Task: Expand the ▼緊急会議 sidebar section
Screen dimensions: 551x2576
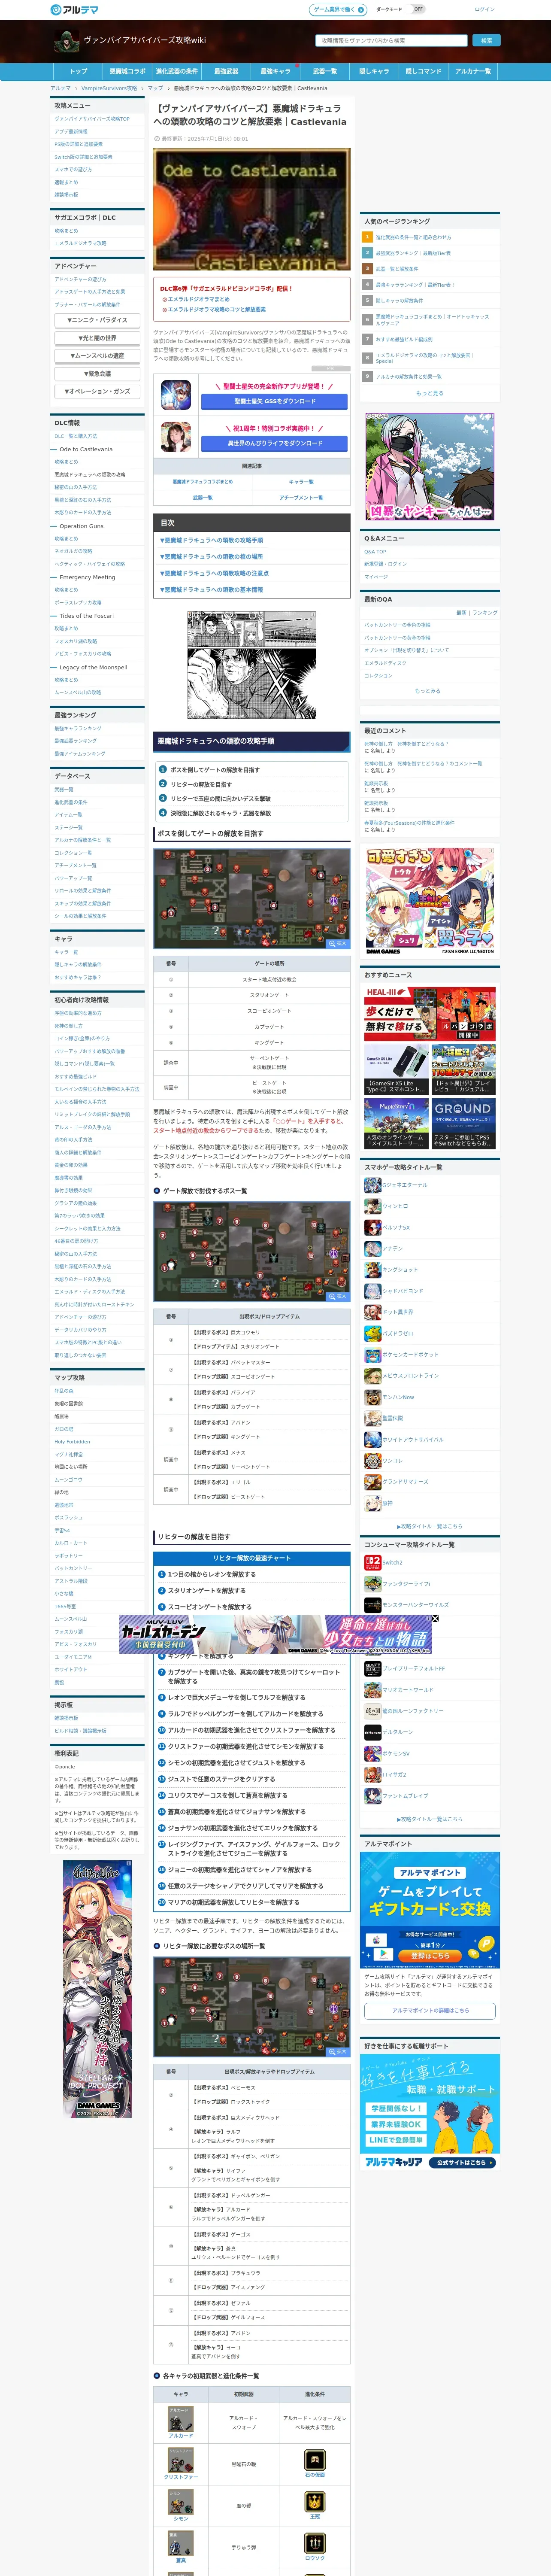Action: pyautogui.click(x=97, y=374)
